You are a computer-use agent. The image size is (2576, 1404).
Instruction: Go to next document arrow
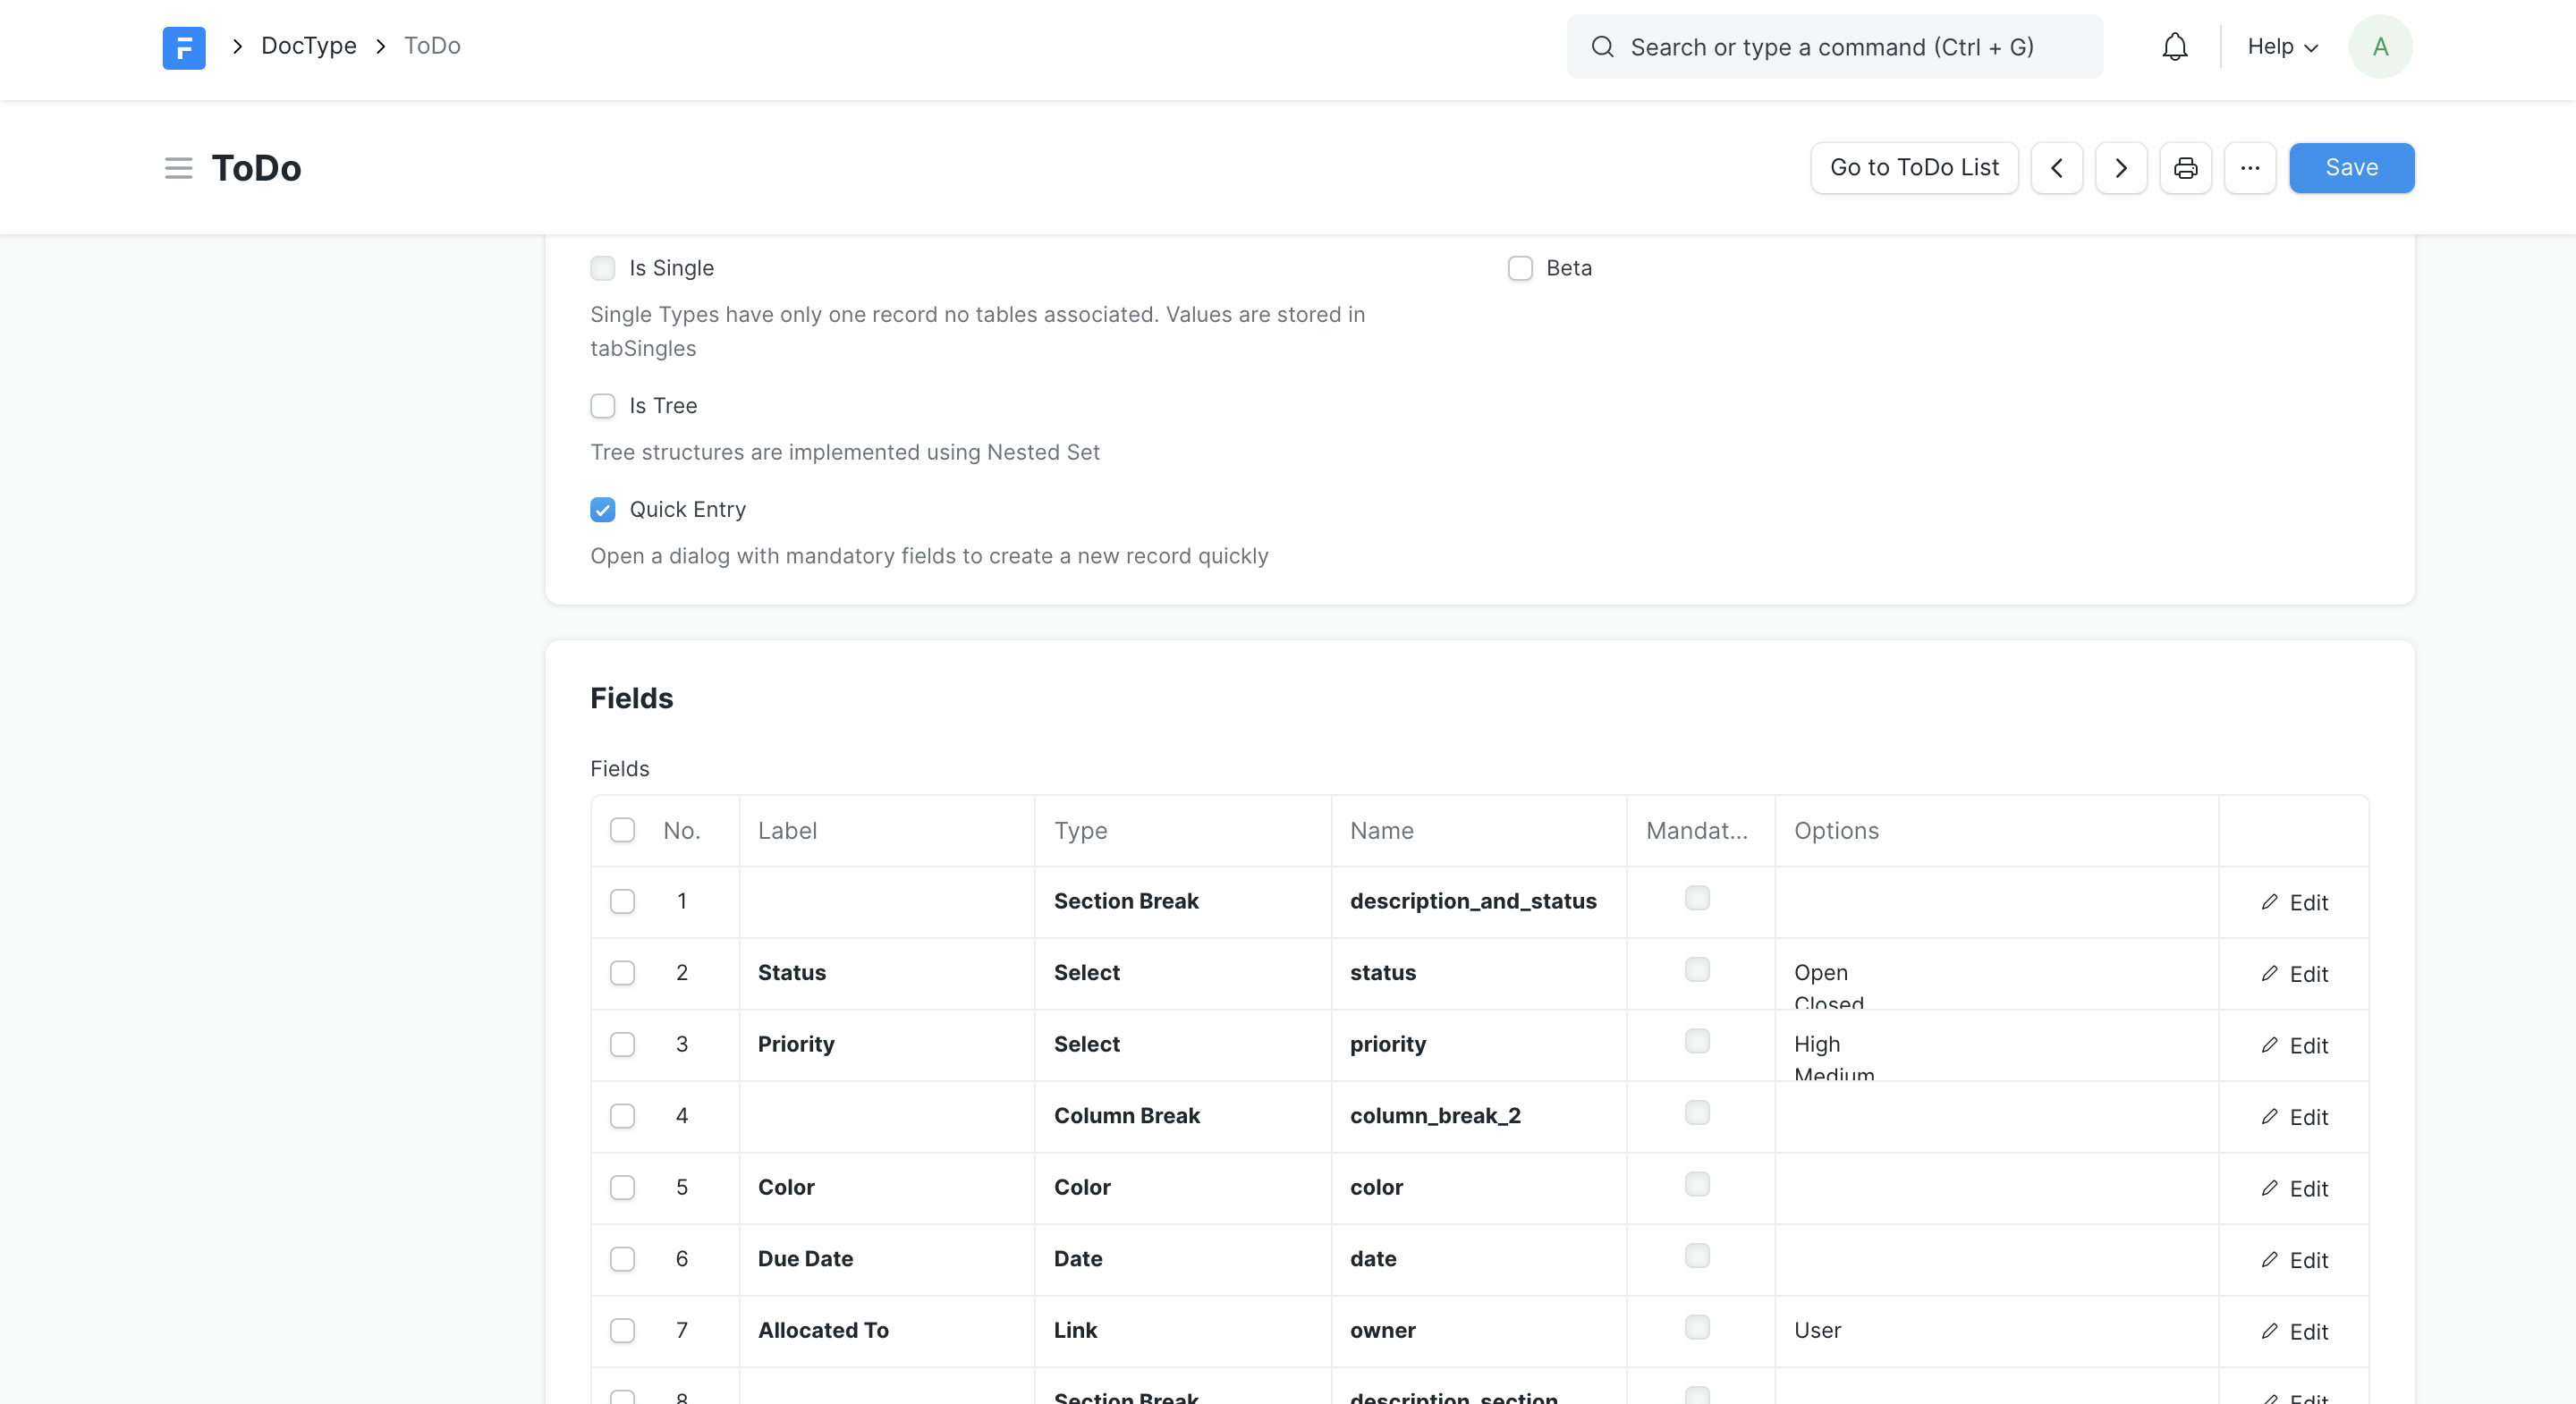[2120, 168]
